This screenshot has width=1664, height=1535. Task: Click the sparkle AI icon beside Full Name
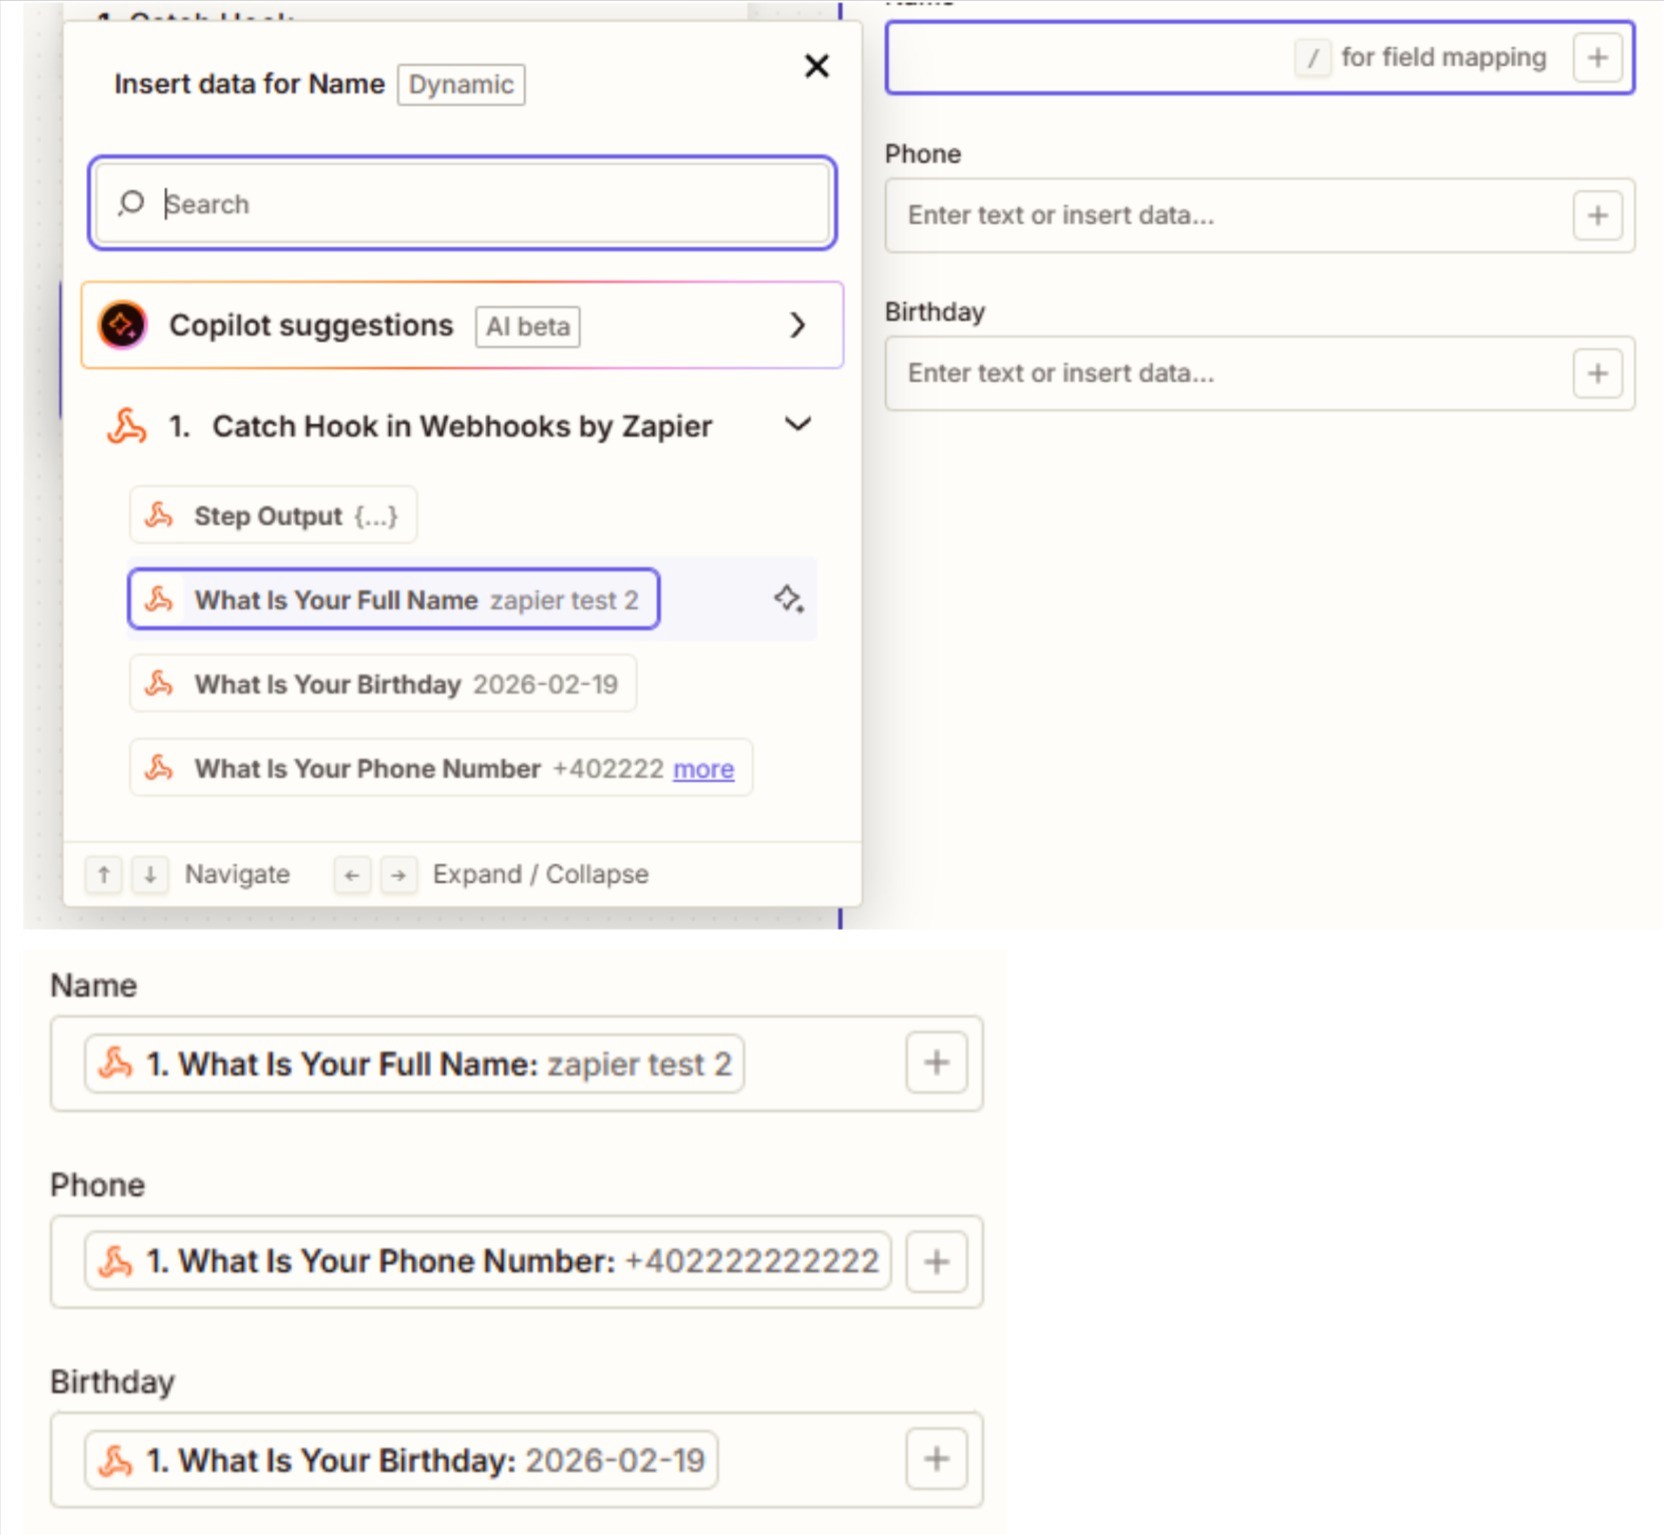[789, 600]
